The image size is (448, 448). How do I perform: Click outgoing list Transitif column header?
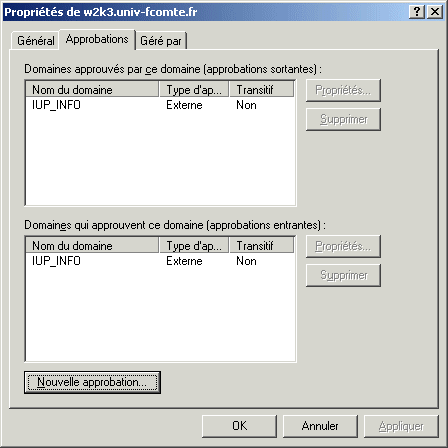(x=262, y=90)
